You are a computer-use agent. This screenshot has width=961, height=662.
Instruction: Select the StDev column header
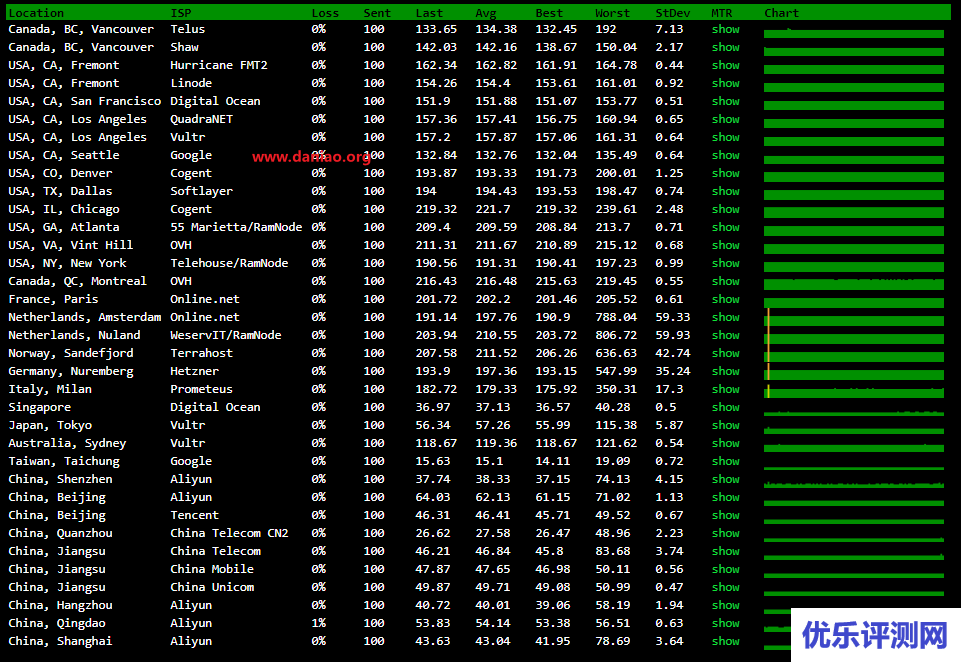[672, 13]
